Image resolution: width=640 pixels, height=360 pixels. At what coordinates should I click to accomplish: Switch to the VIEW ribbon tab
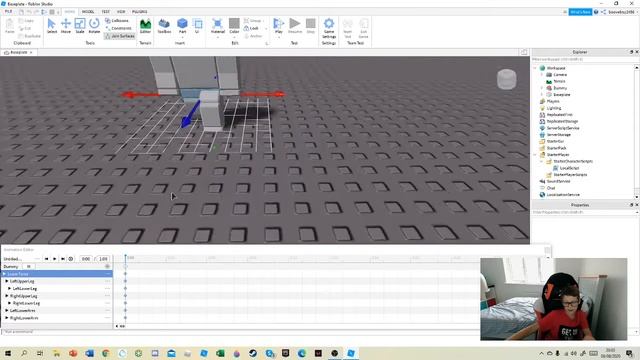pyautogui.click(x=121, y=12)
